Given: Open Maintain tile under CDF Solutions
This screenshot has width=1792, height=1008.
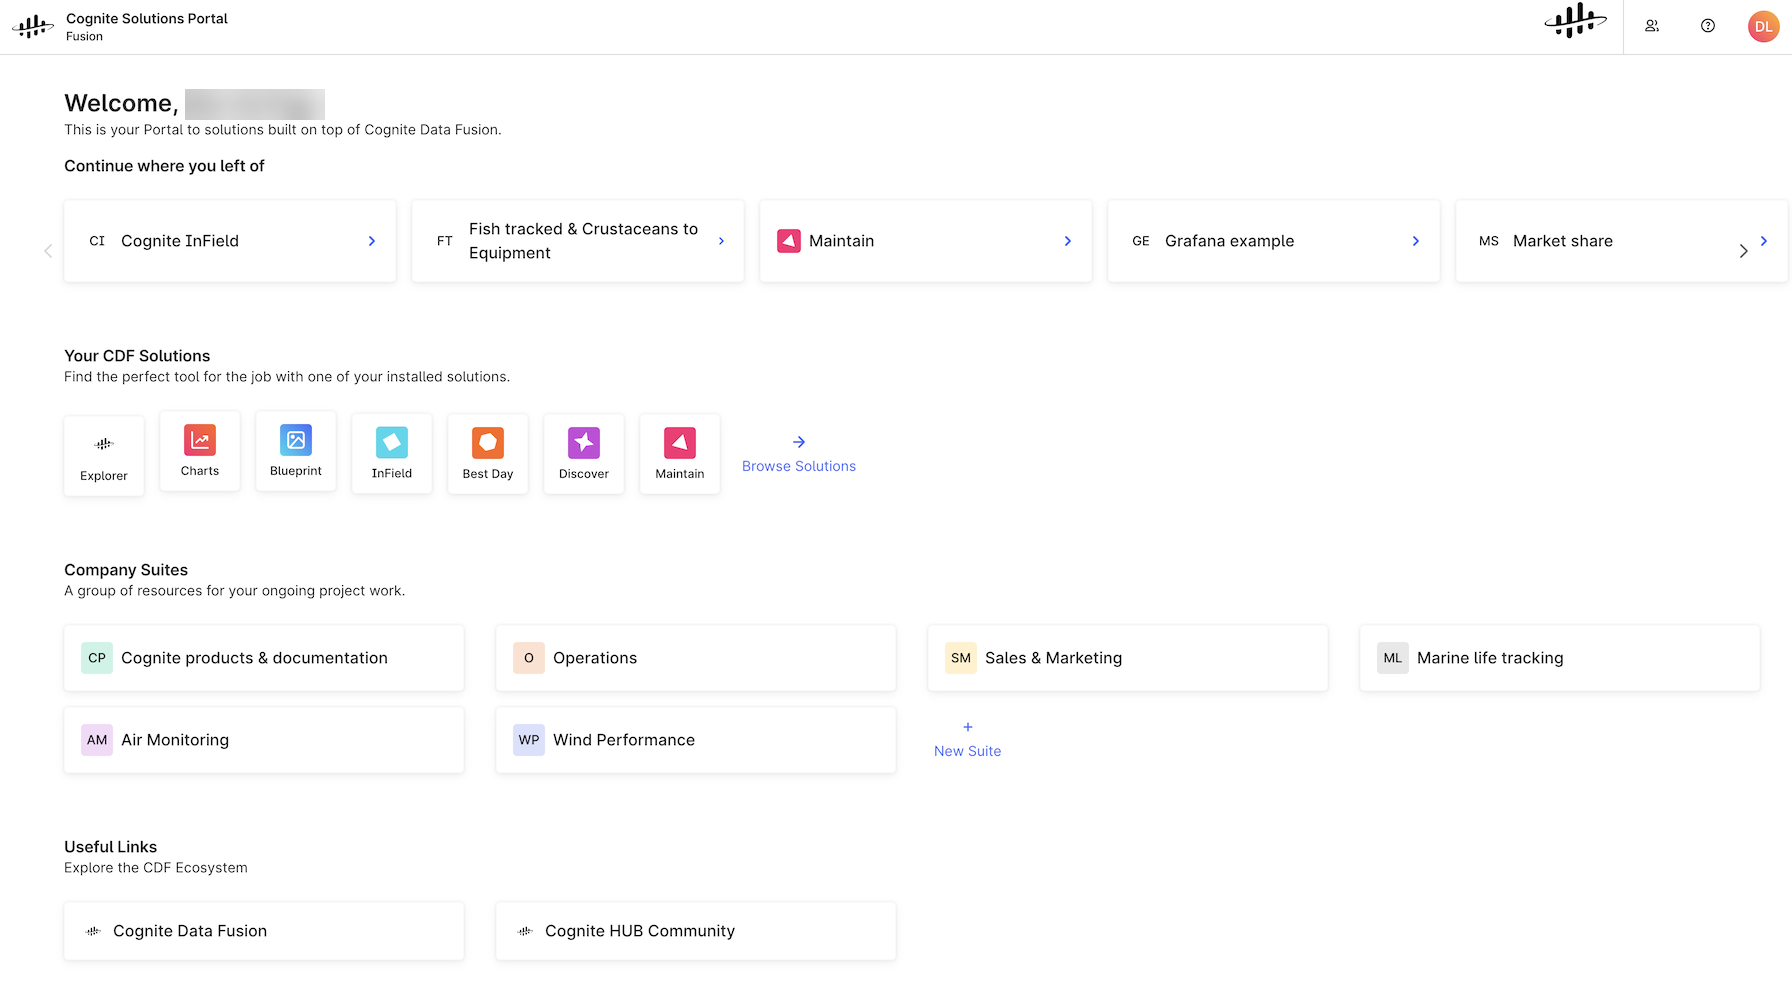Looking at the screenshot, I should 680,454.
